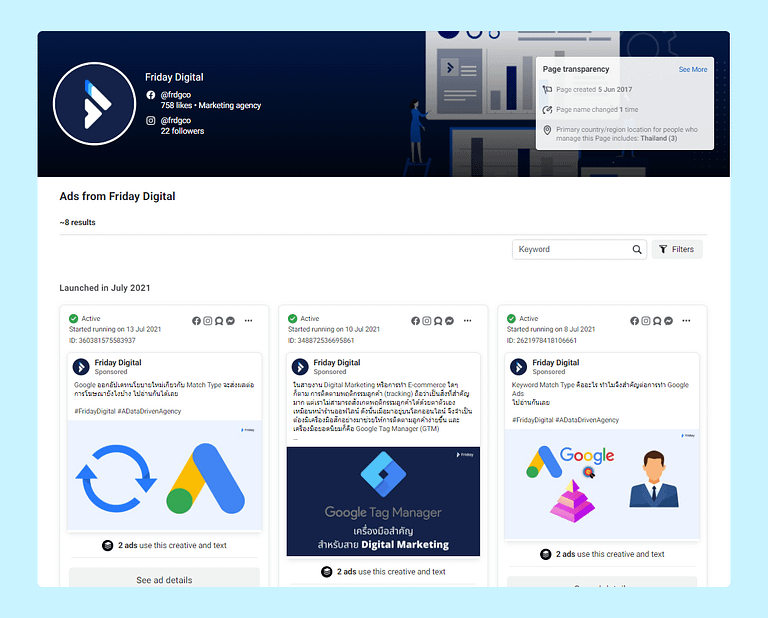Click the location pin icon in Page transparency
This screenshot has height=618, width=768.
pyautogui.click(x=547, y=130)
